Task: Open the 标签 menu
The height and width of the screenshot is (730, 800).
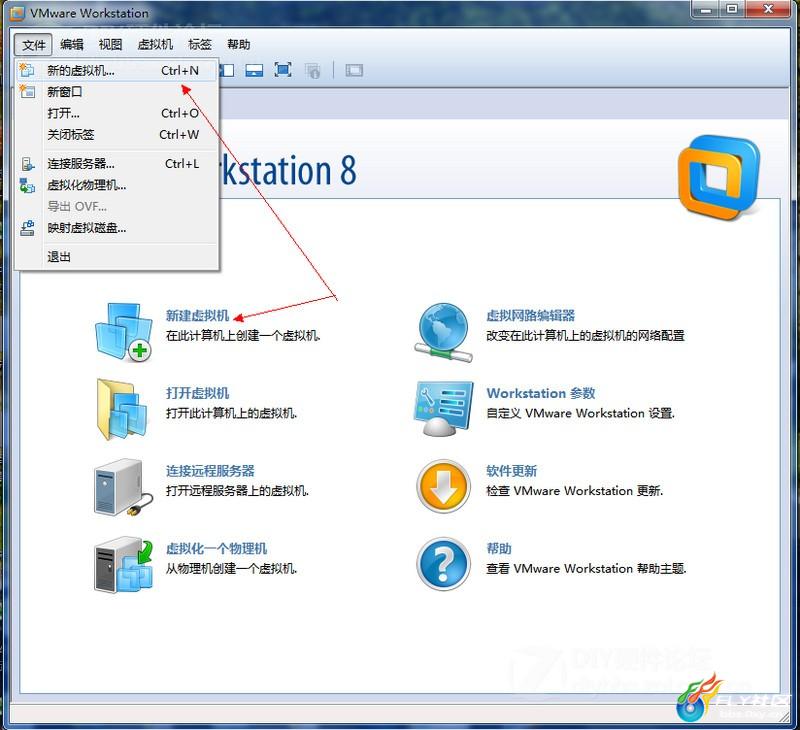Action: 200,44
